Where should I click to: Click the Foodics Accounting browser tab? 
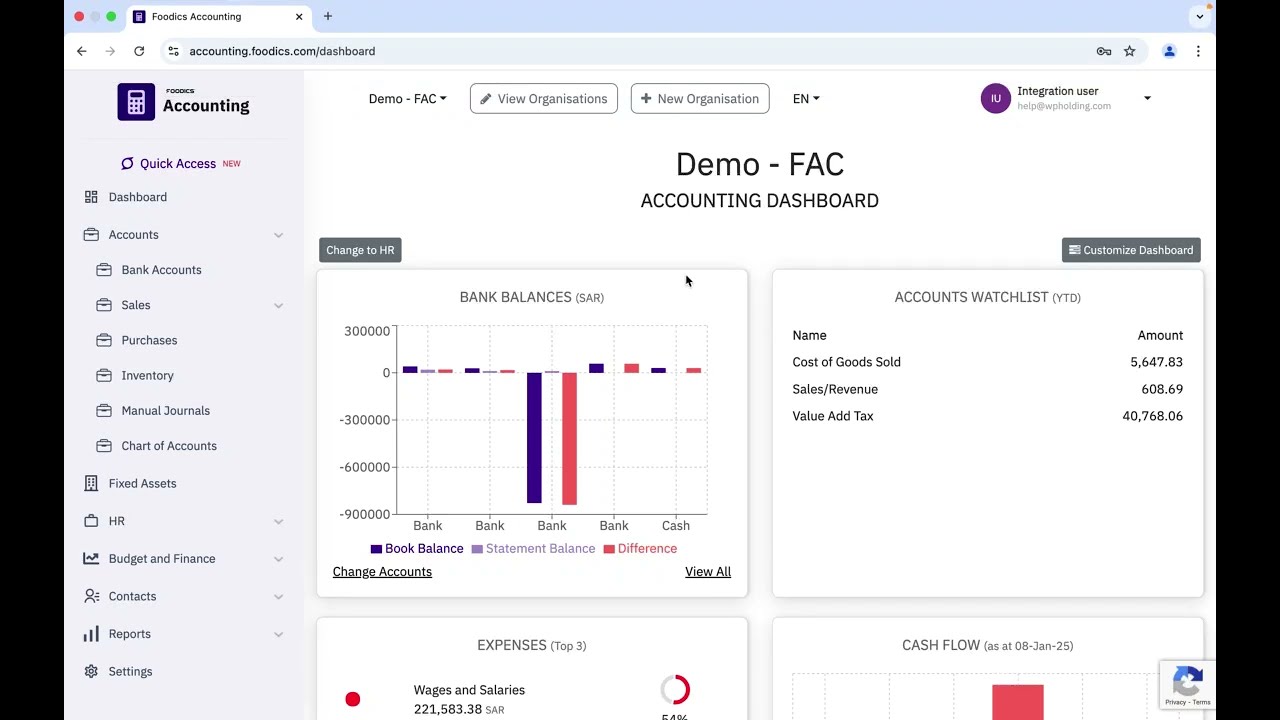218,16
